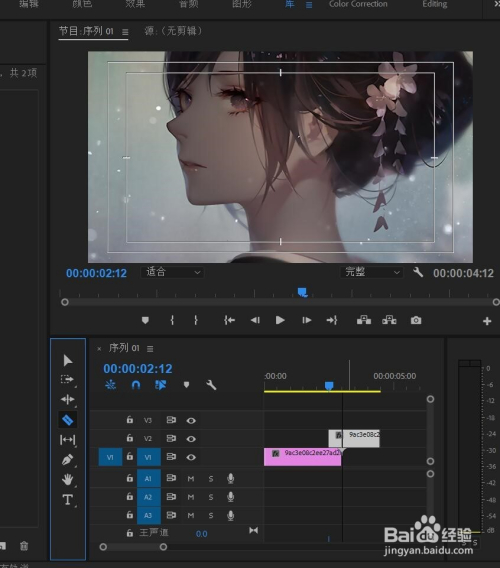Go to In point
This screenshot has width=500, height=568.
(229, 320)
